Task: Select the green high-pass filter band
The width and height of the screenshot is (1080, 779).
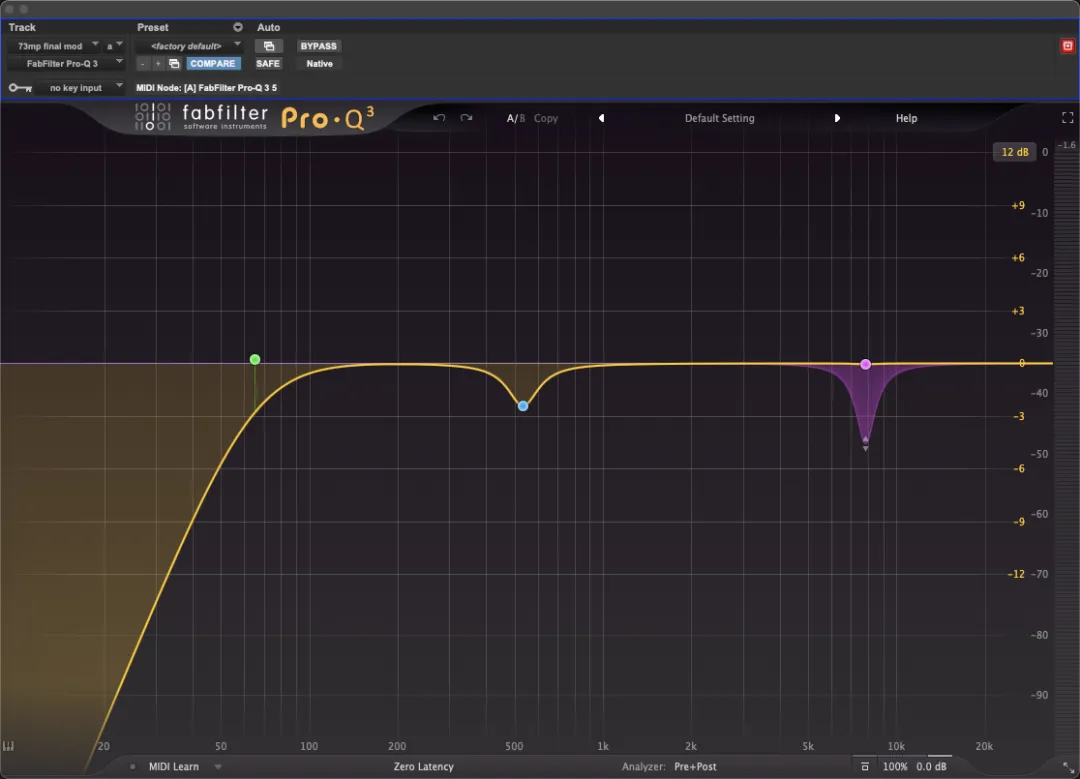Action: click(x=255, y=360)
